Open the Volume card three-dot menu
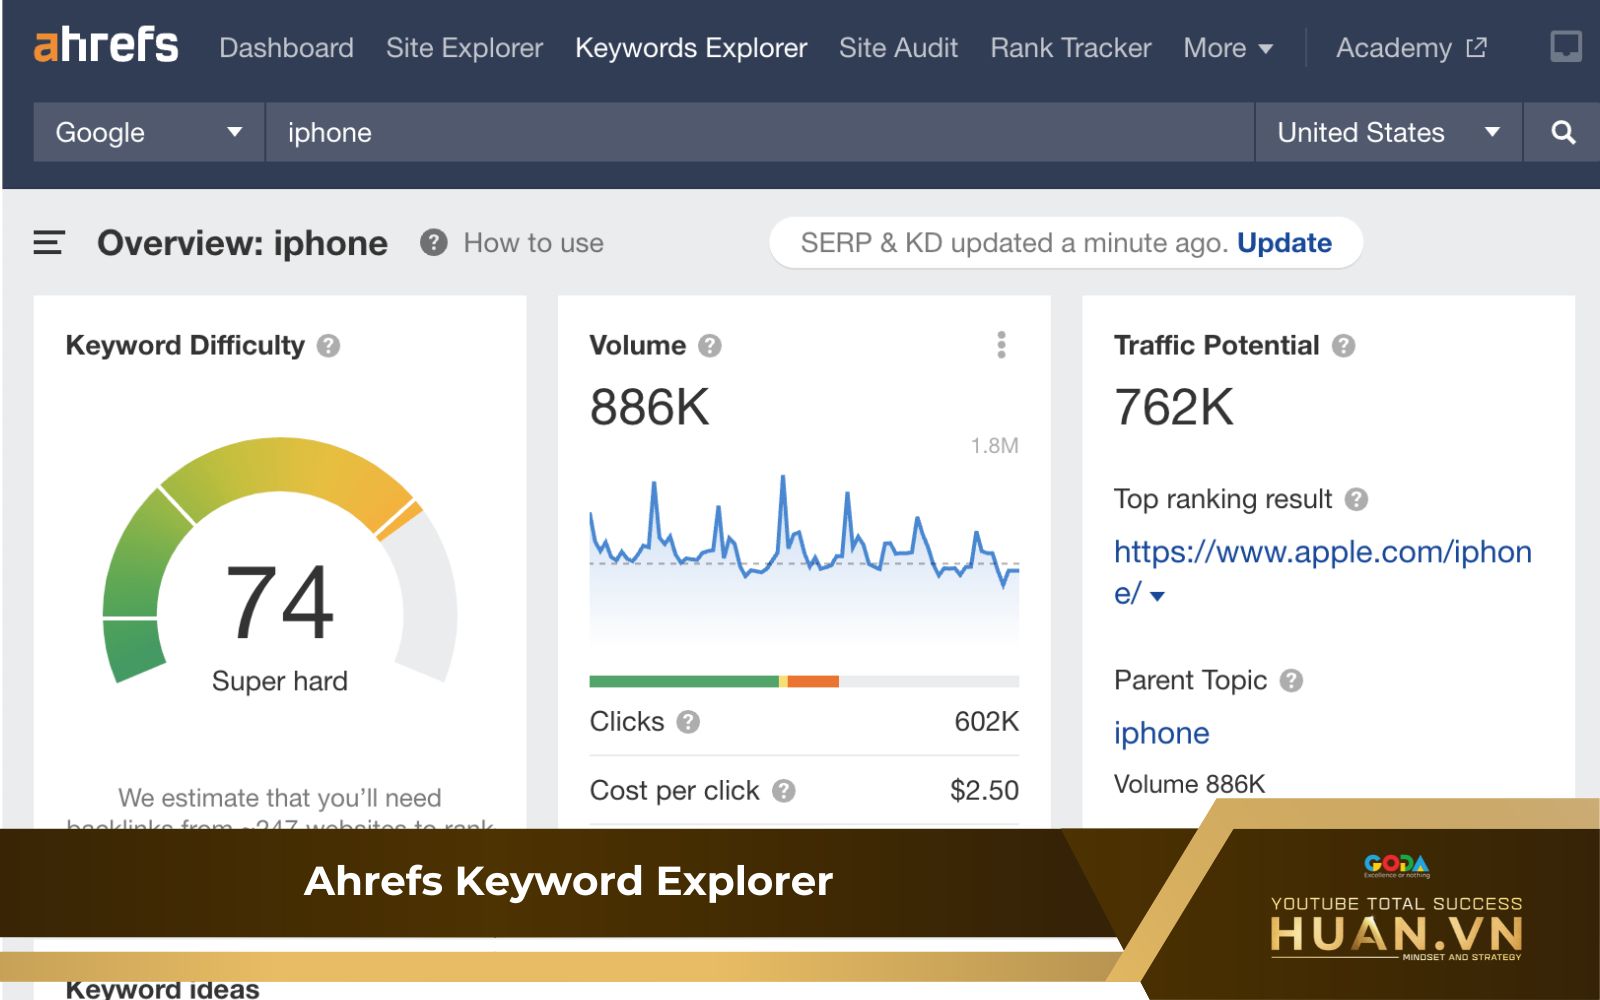 (x=1001, y=345)
